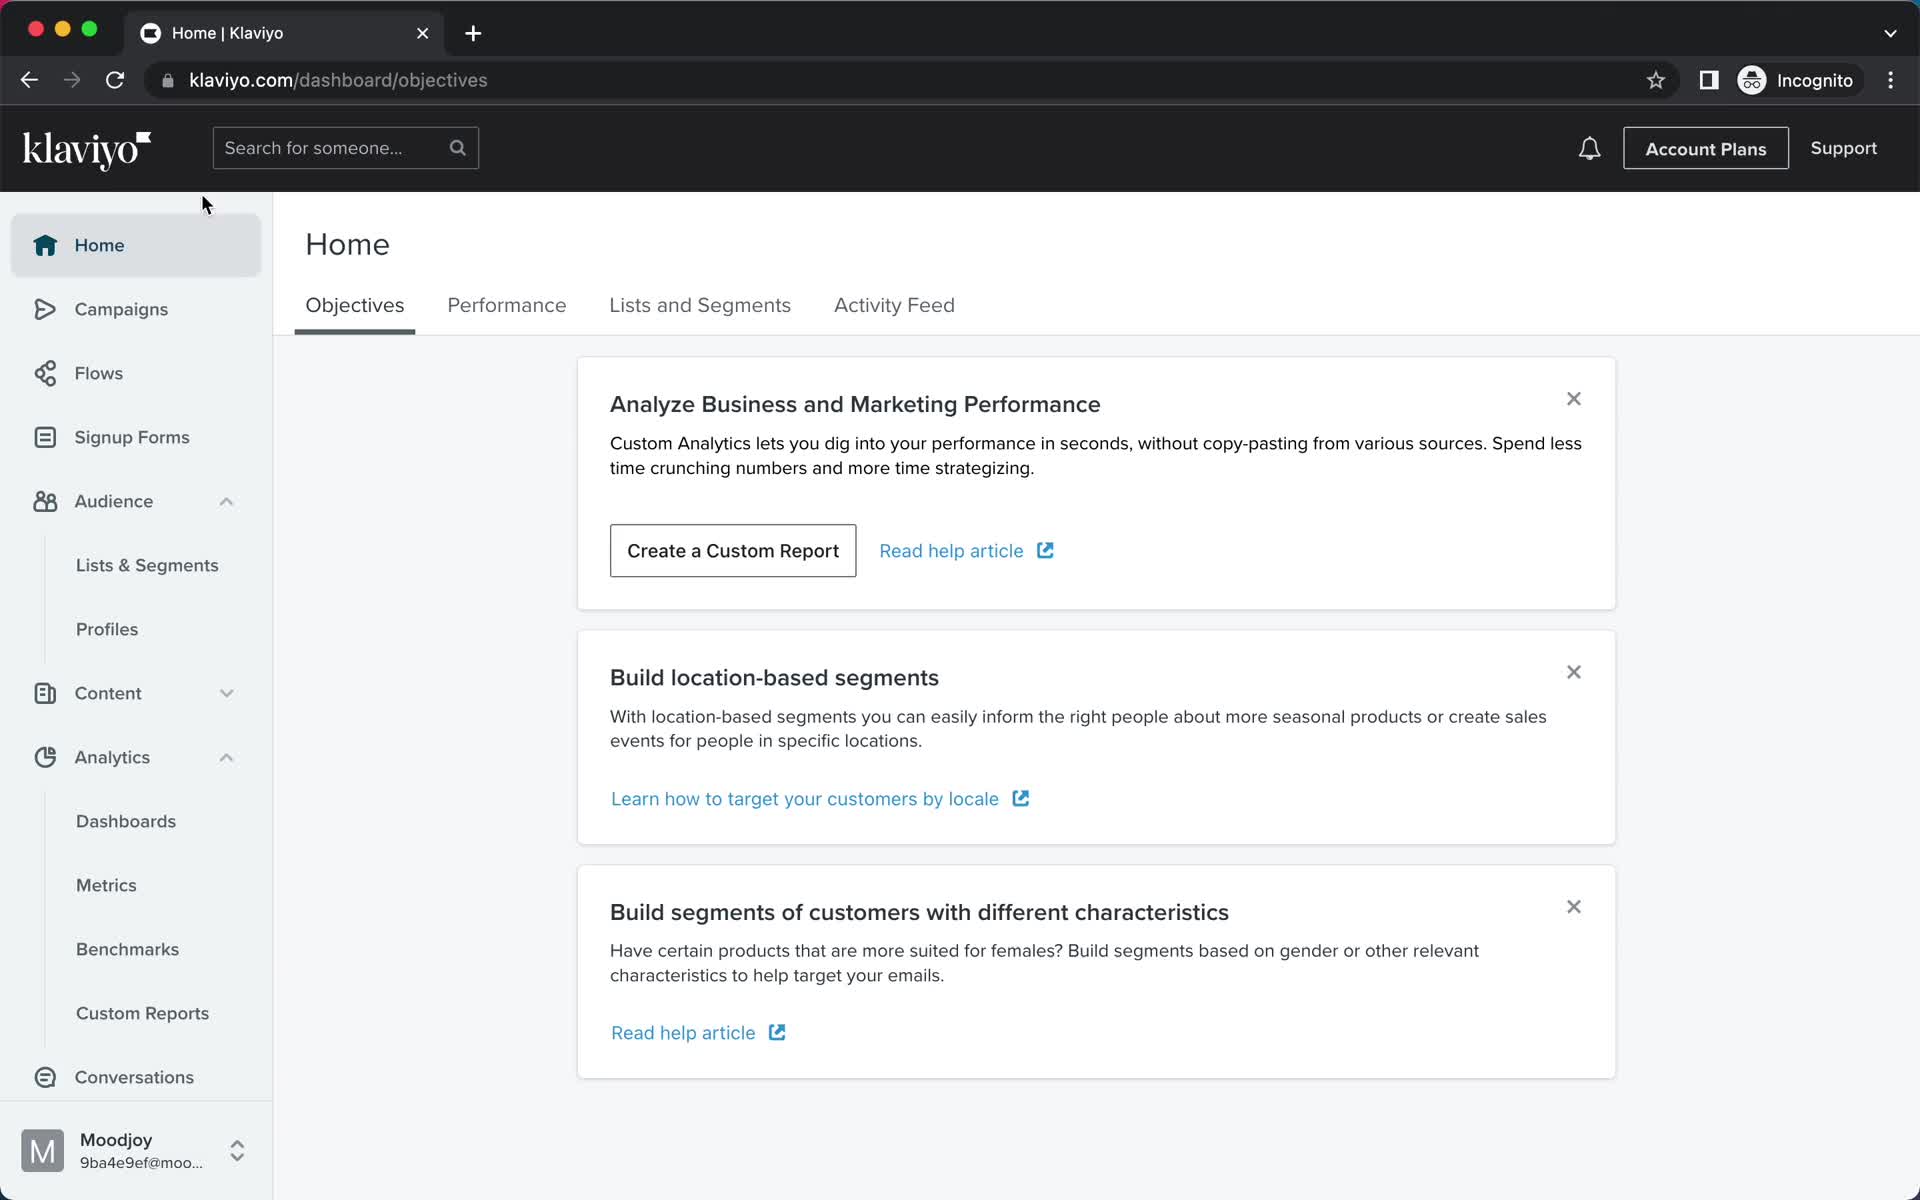Viewport: 1920px width, 1200px height.
Task: Click the Content document icon
Action: pos(45,693)
